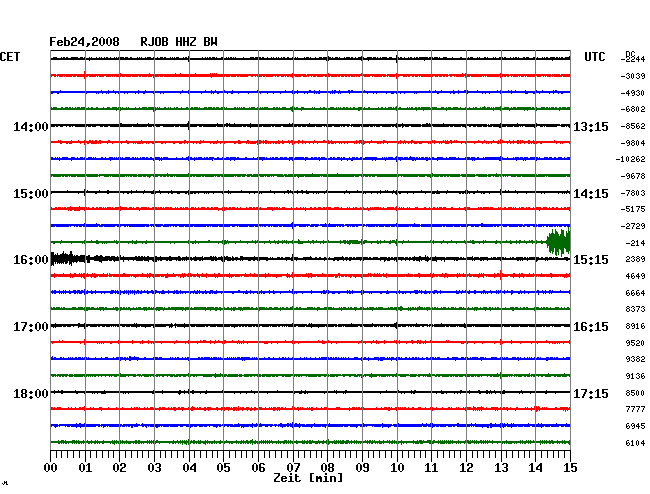Click the "Zeit [min]" axis title
This screenshot has height=494, width=650.
tap(308, 478)
